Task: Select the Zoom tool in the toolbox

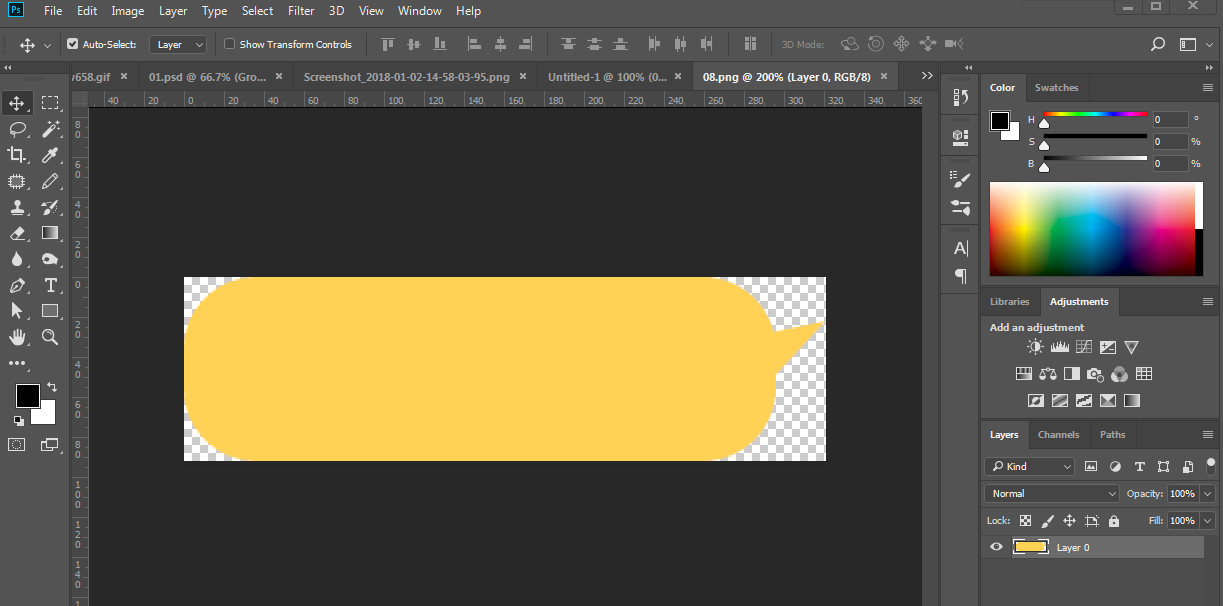Action: click(50, 337)
